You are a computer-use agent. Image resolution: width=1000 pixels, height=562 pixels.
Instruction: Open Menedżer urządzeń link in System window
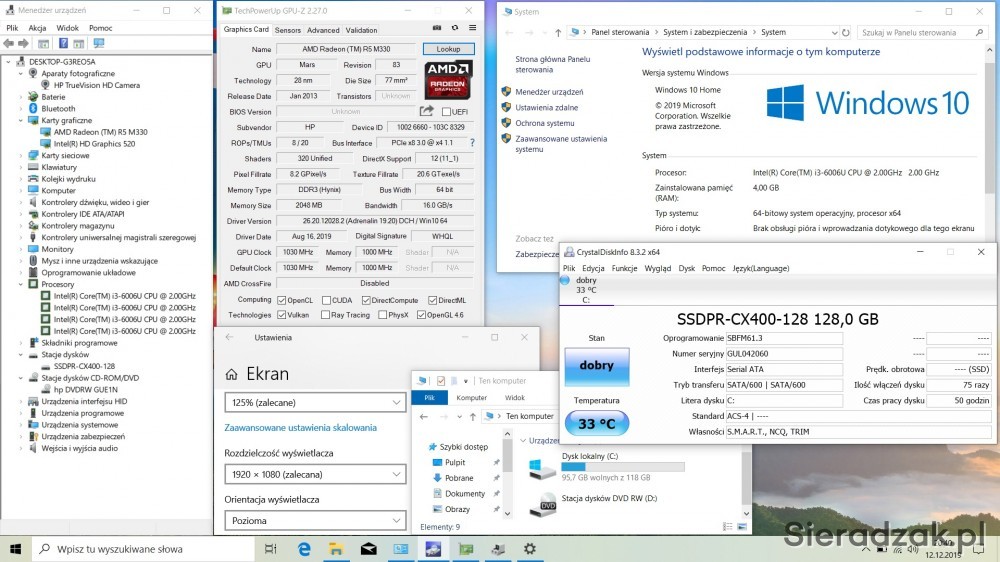point(549,92)
